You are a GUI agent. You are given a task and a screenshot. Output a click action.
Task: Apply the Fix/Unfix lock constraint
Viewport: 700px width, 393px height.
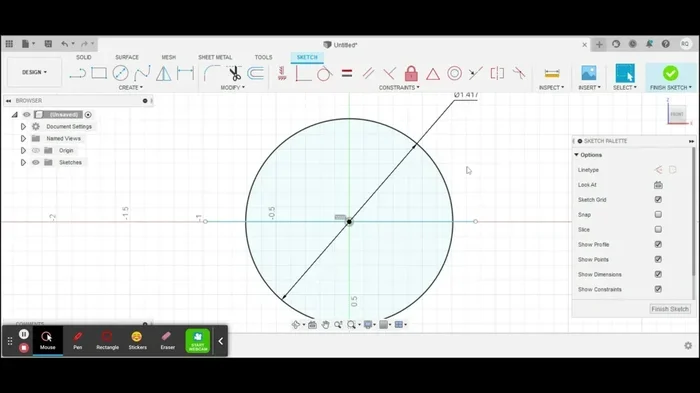pos(411,73)
